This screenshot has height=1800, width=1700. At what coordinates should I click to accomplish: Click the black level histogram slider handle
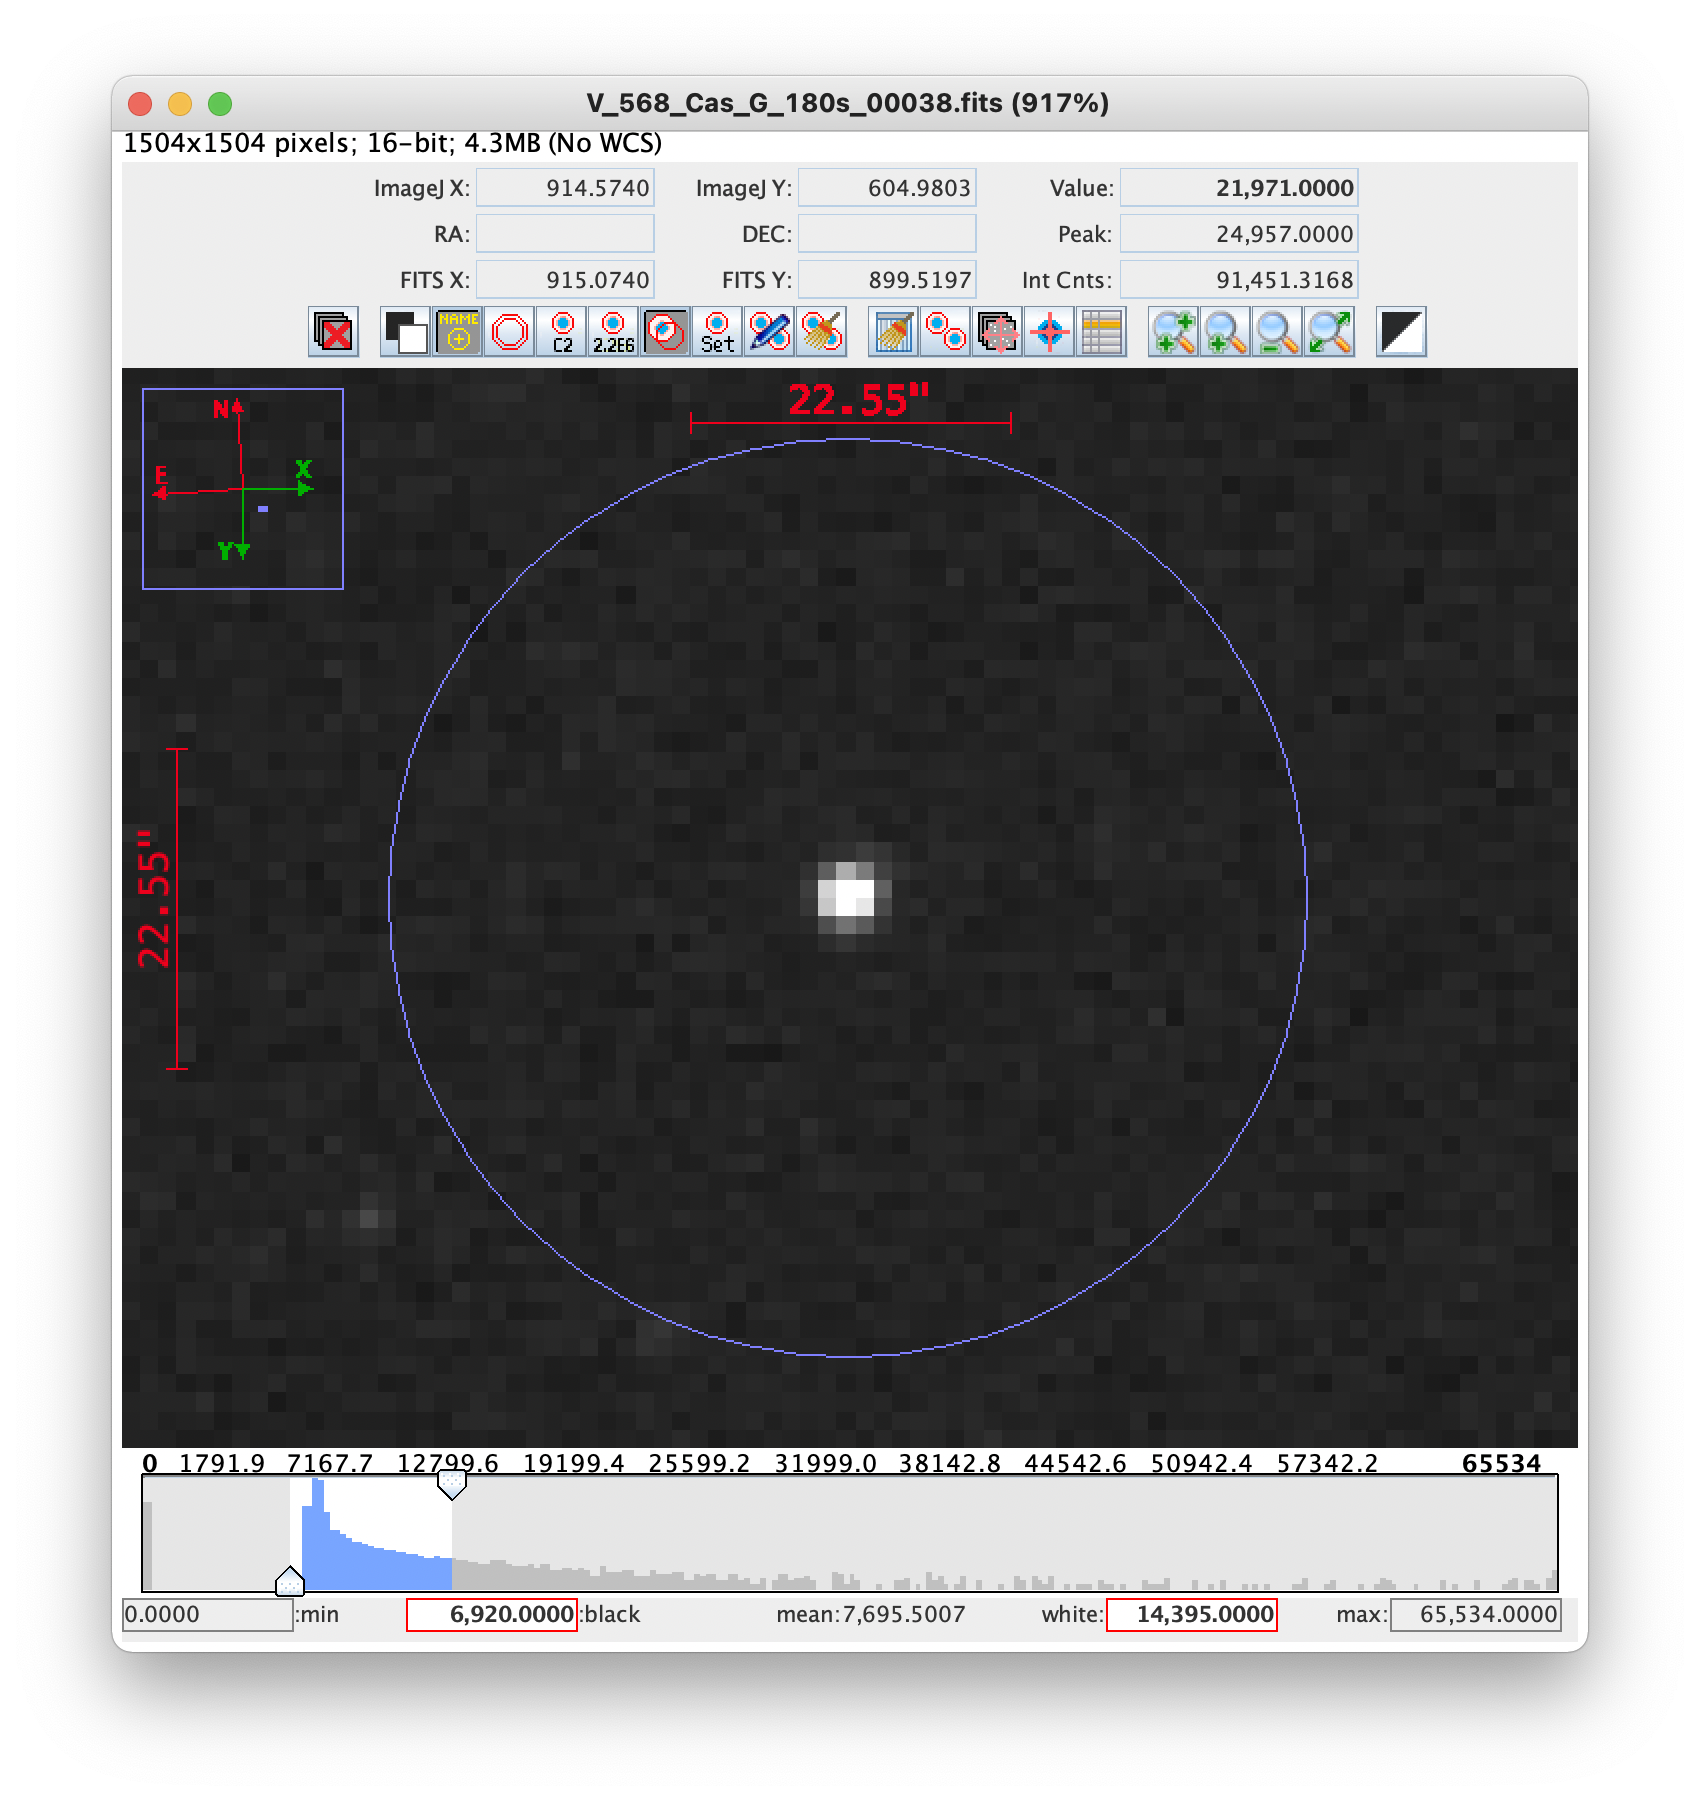(x=289, y=1581)
